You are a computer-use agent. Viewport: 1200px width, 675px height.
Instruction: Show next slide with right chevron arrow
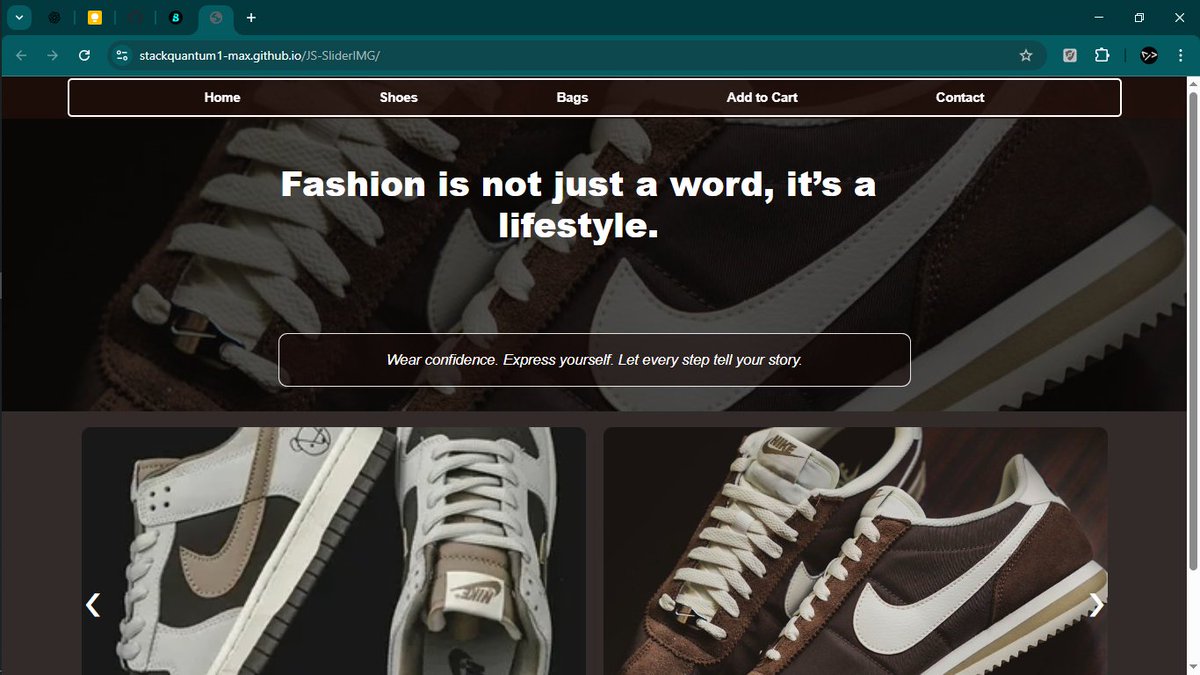(1096, 604)
